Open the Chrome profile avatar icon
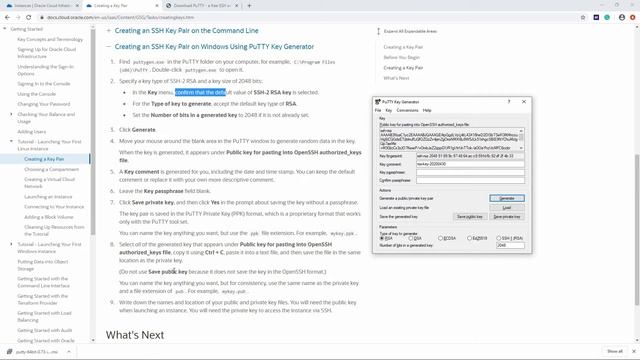Screen dimensions: 640x360 coord(622,18)
